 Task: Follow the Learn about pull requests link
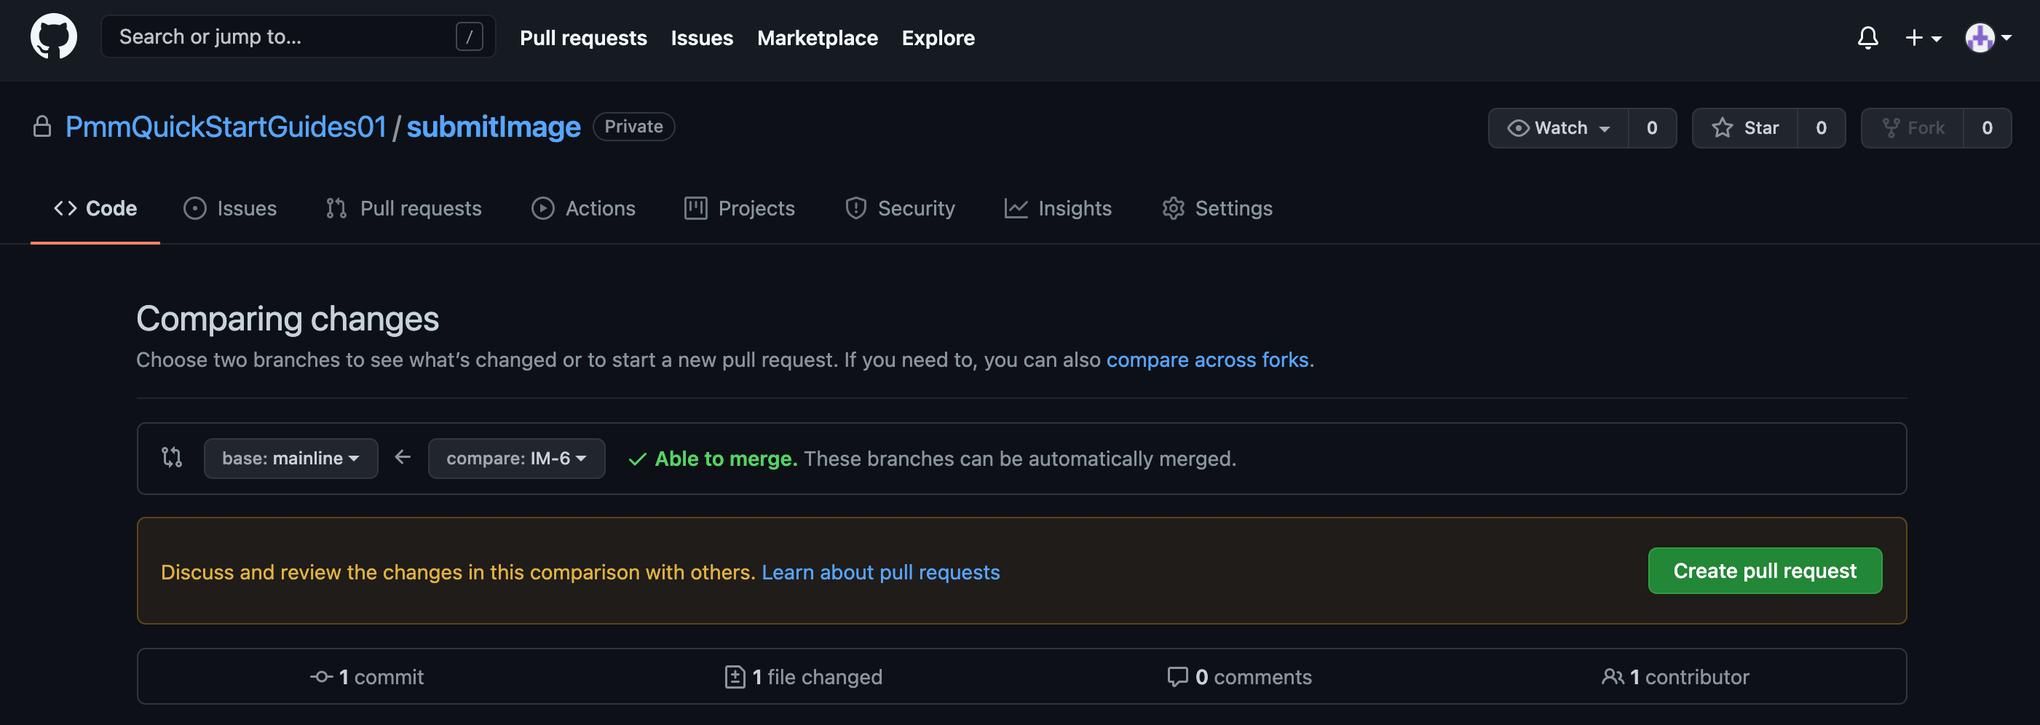click(880, 572)
